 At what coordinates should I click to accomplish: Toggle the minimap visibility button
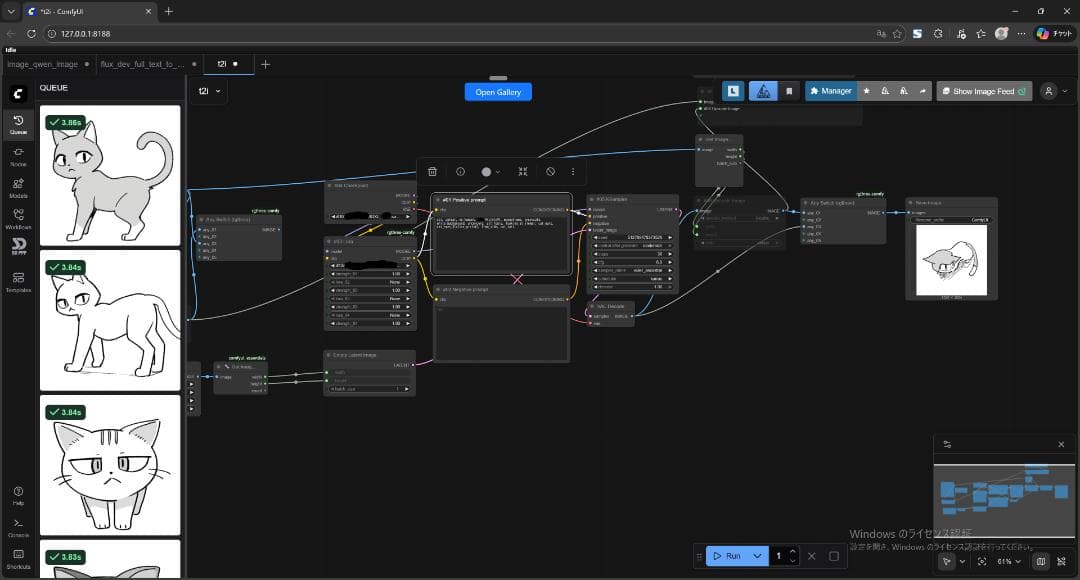(x=1041, y=562)
